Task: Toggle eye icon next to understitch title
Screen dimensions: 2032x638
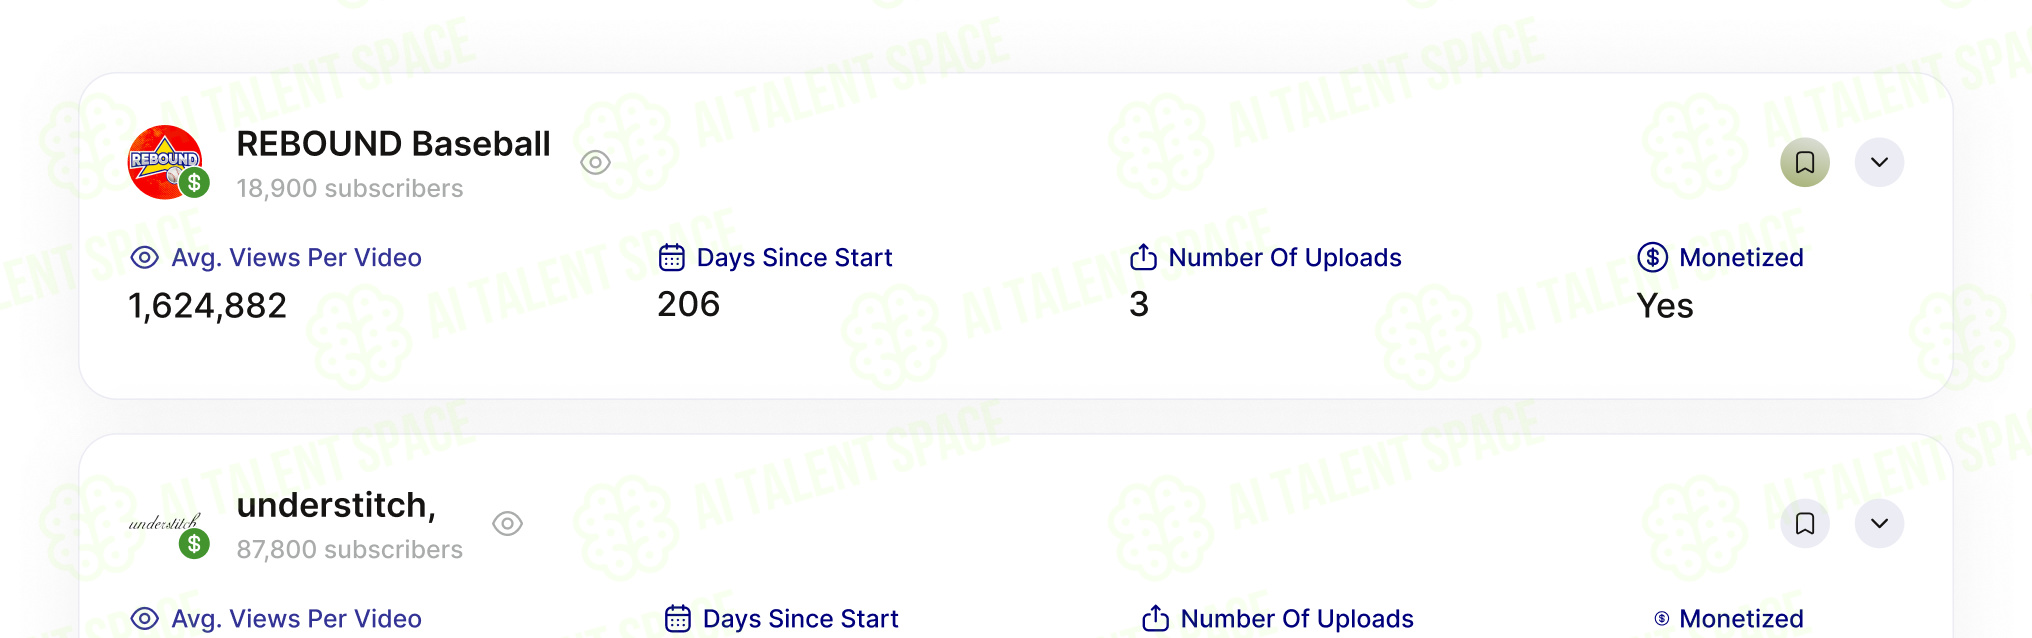Action: coord(508,523)
